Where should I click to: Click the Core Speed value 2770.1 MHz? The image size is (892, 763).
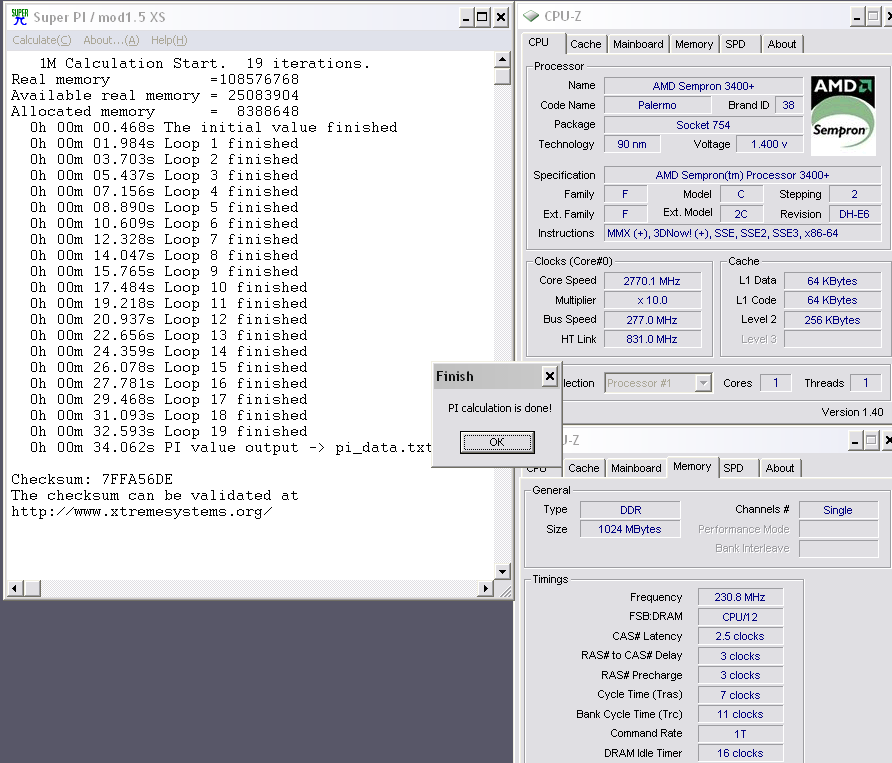(x=652, y=281)
